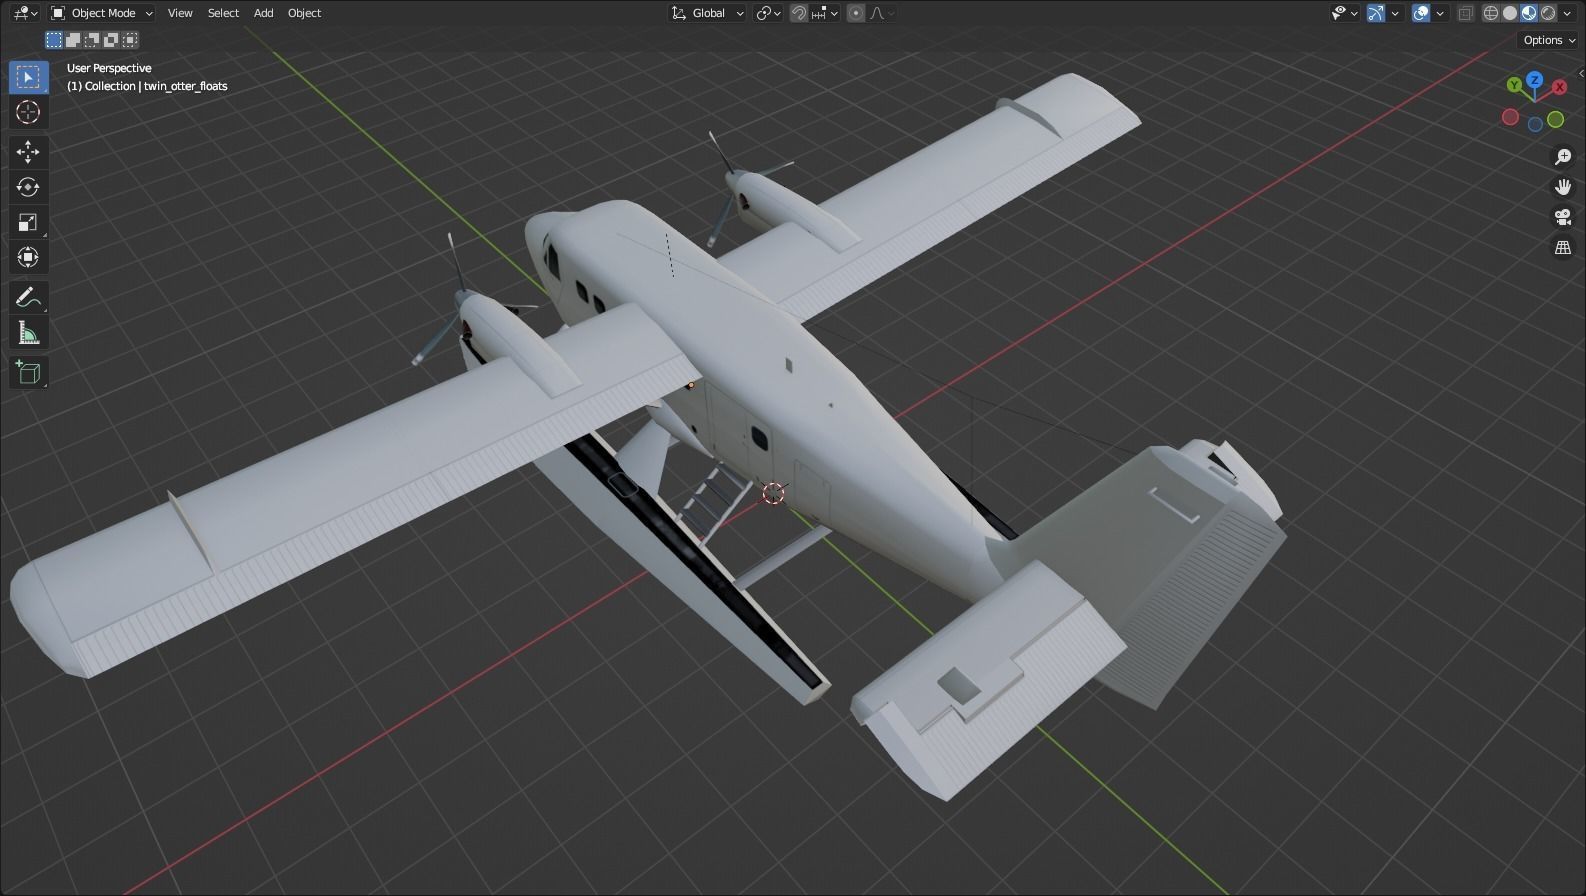Click the red X axis on gizmo
The width and height of the screenshot is (1586, 896).
(1559, 88)
